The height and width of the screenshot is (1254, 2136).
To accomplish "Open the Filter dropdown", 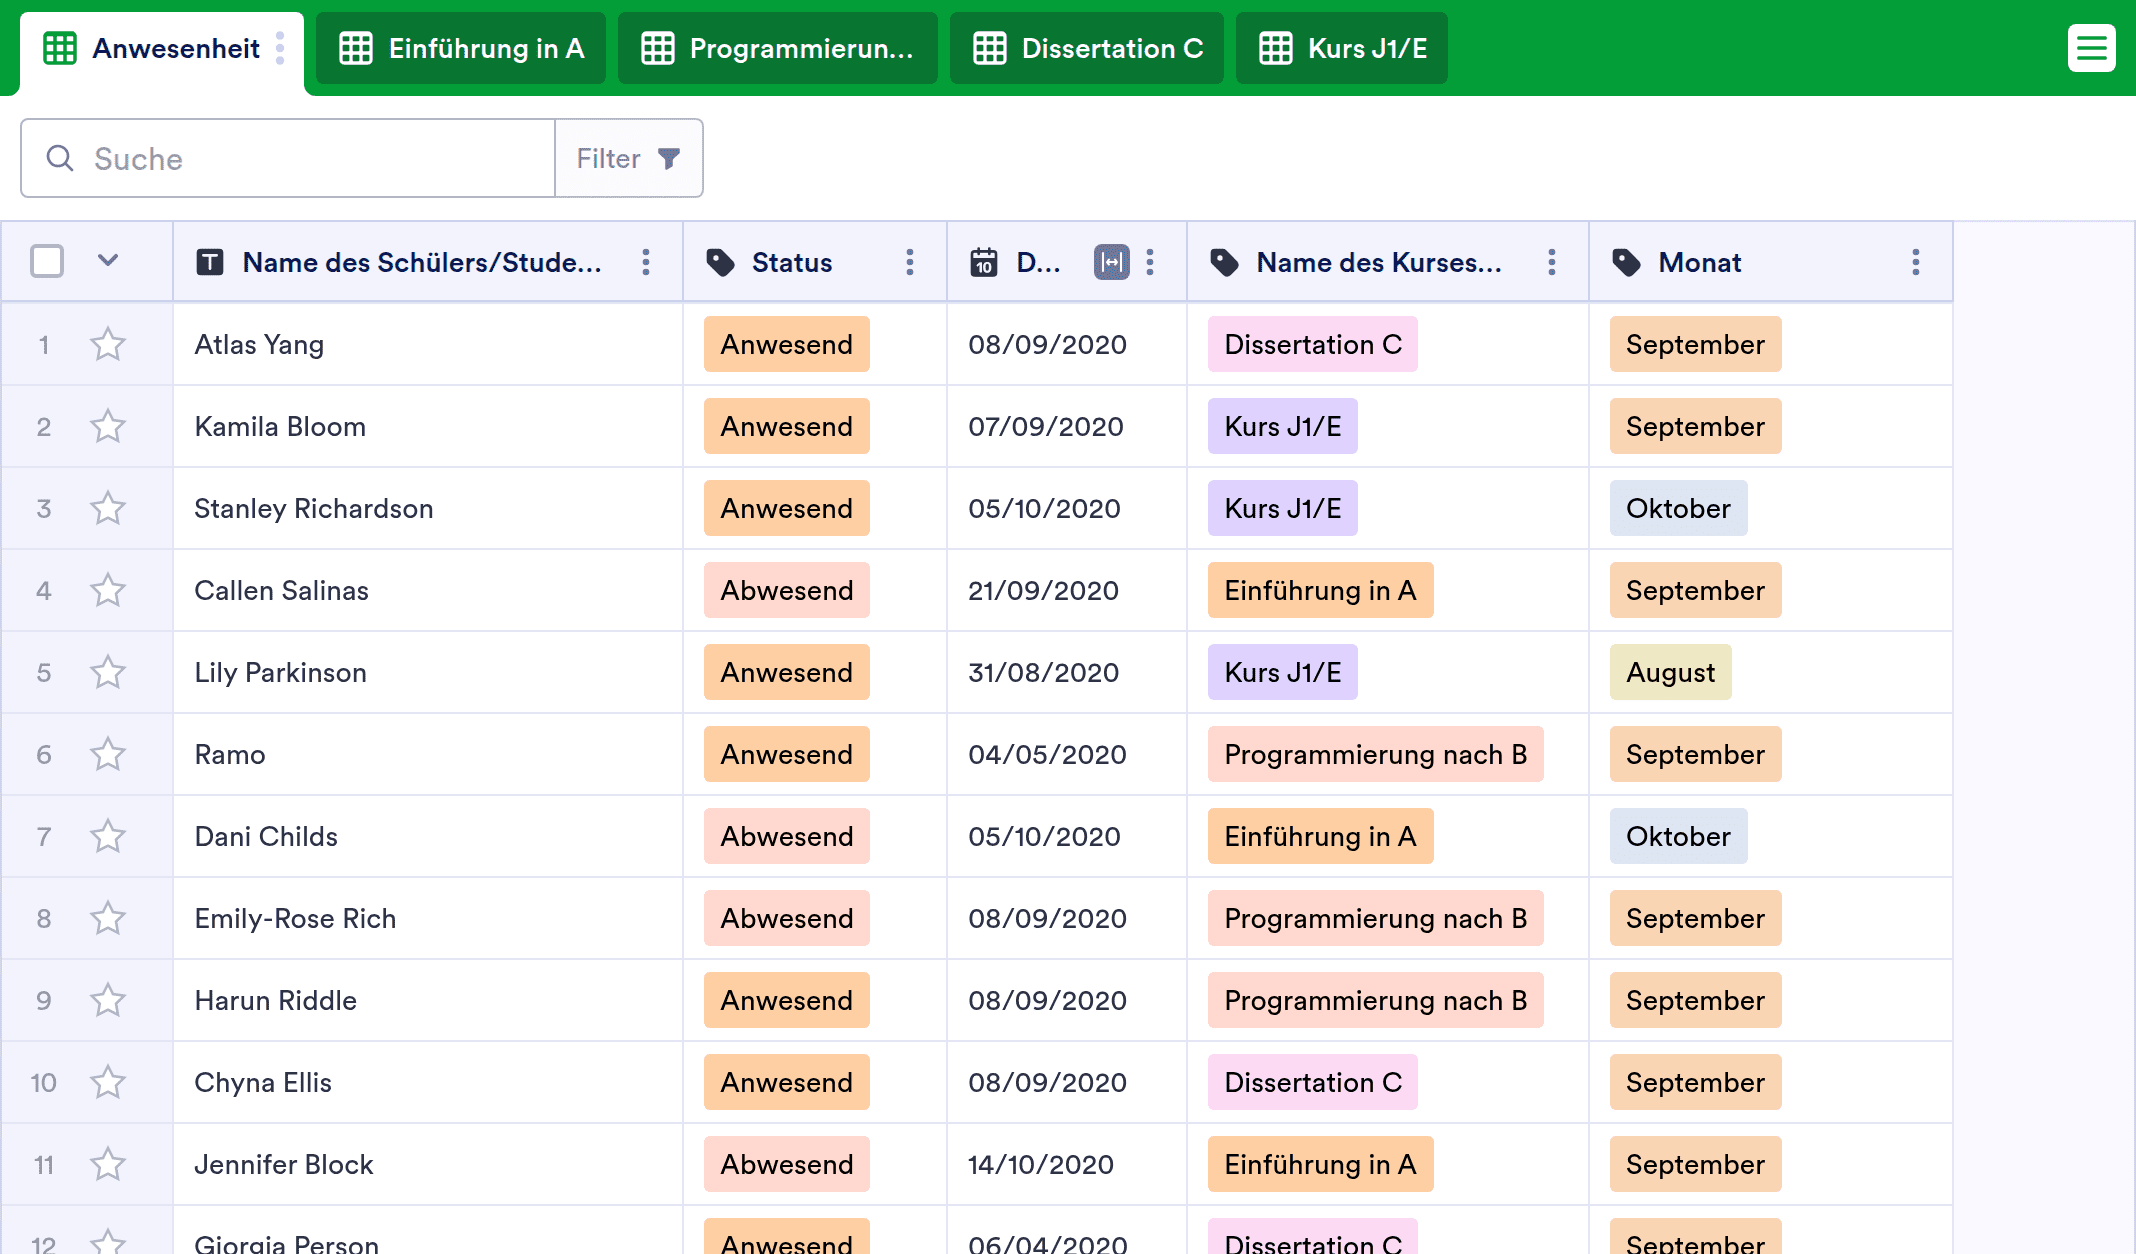I will (629, 158).
